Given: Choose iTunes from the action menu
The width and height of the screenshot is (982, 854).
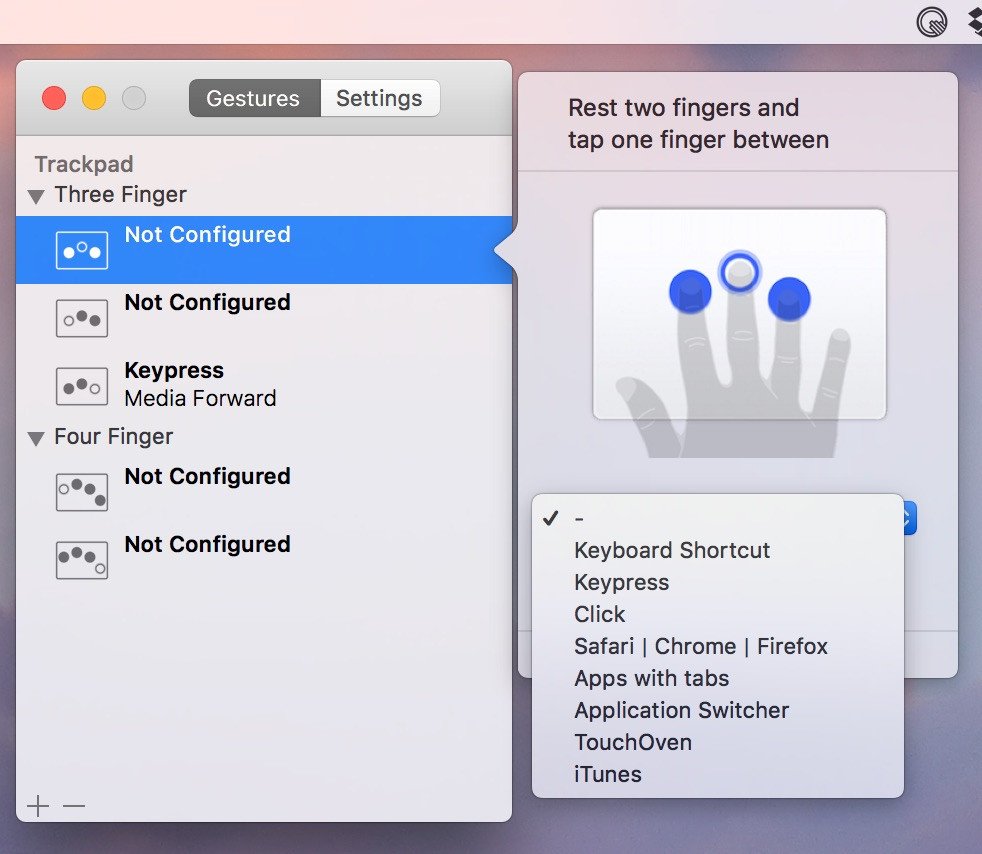Looking at the screenshot, I should click(x=718, y=774).
